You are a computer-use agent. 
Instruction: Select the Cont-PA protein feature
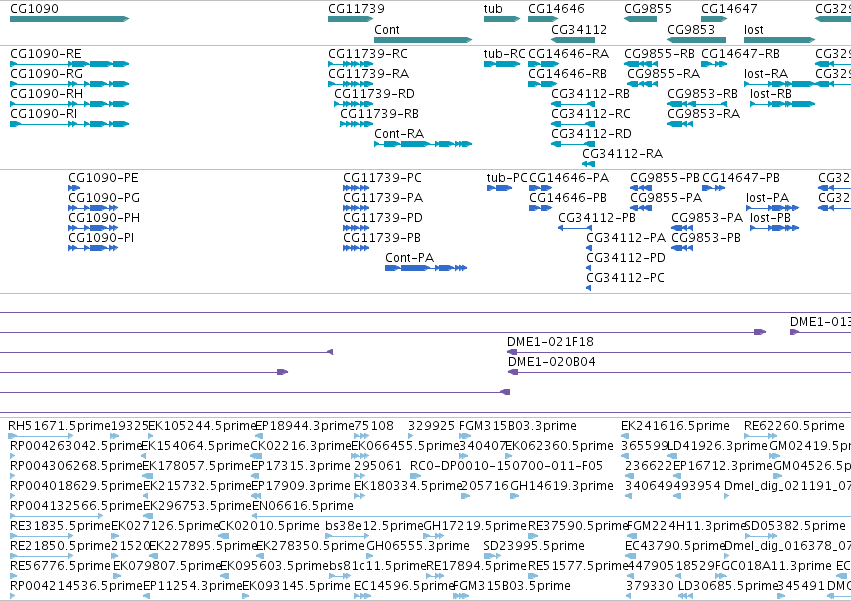pyautogui.click(x=426, y=268)
